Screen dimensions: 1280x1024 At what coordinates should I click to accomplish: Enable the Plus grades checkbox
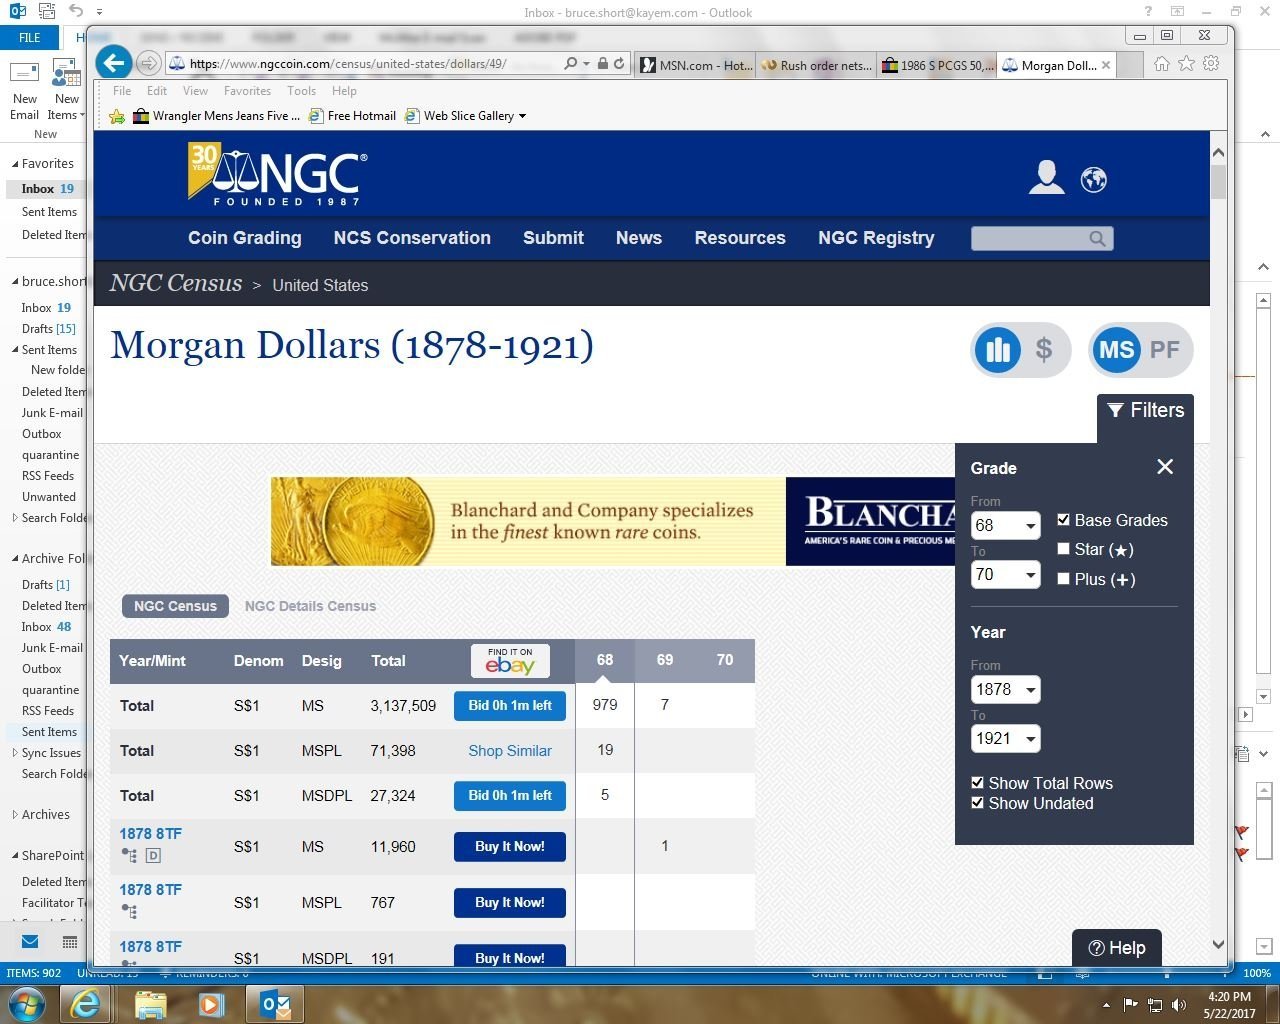pyautogui.click(x=1063, y=579)
